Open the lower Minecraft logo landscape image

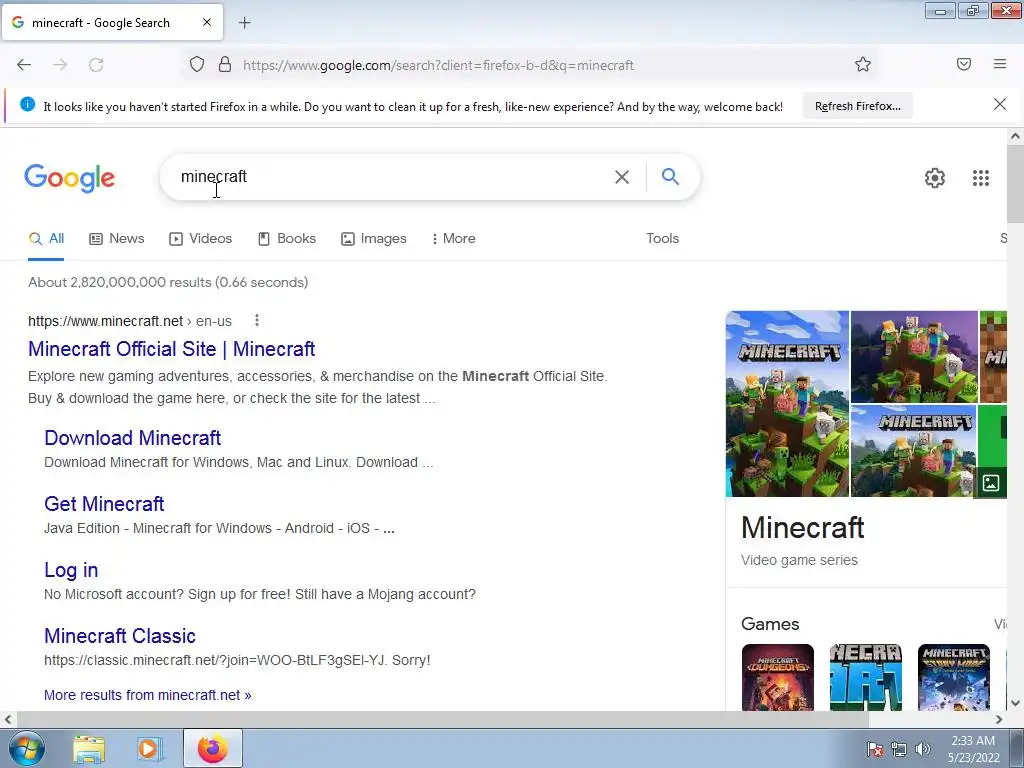point(914,451)
